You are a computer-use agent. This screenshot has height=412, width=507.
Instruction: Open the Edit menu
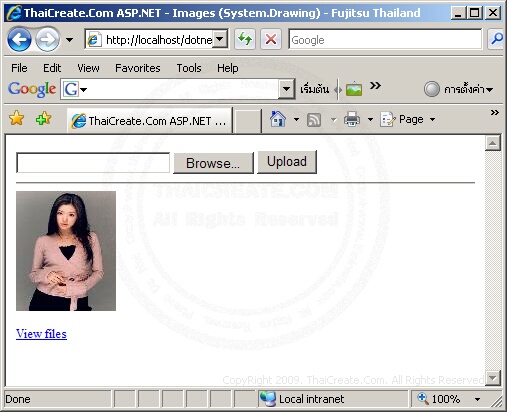coord(52,68)
